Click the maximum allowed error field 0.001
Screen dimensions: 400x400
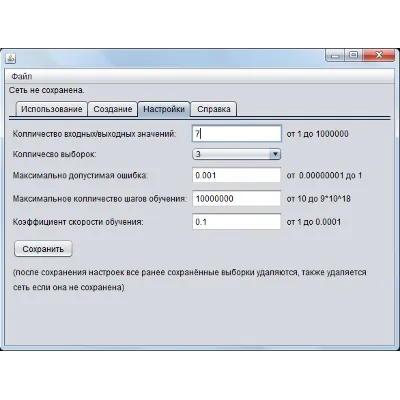pos(237,175)
